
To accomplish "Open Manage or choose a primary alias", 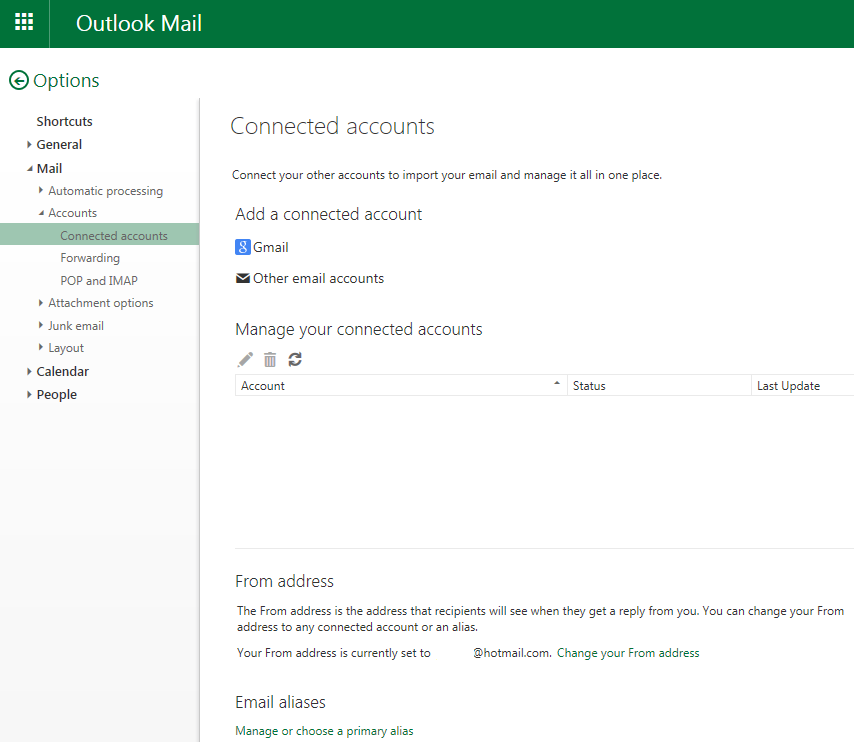I will (x=324, y=731).
